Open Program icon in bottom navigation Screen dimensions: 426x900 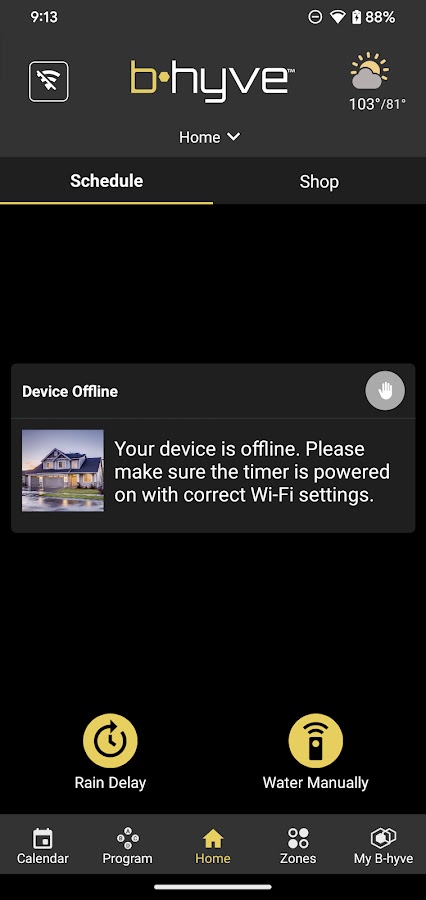click(127, 838)
